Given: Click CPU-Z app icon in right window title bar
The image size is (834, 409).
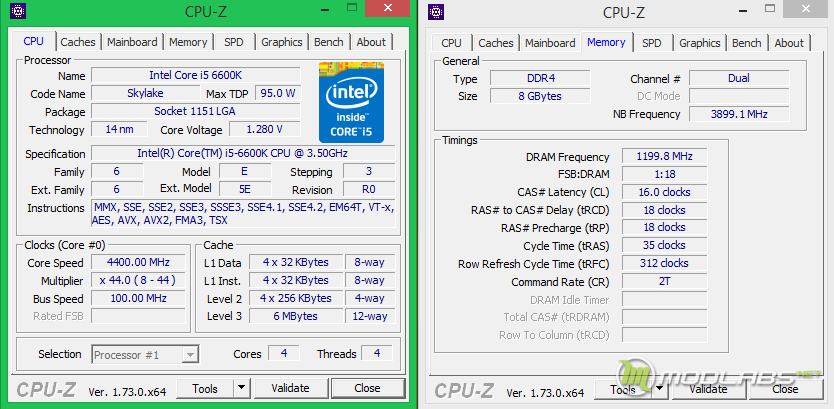Looking at the screenshot, I should [437, 12].
